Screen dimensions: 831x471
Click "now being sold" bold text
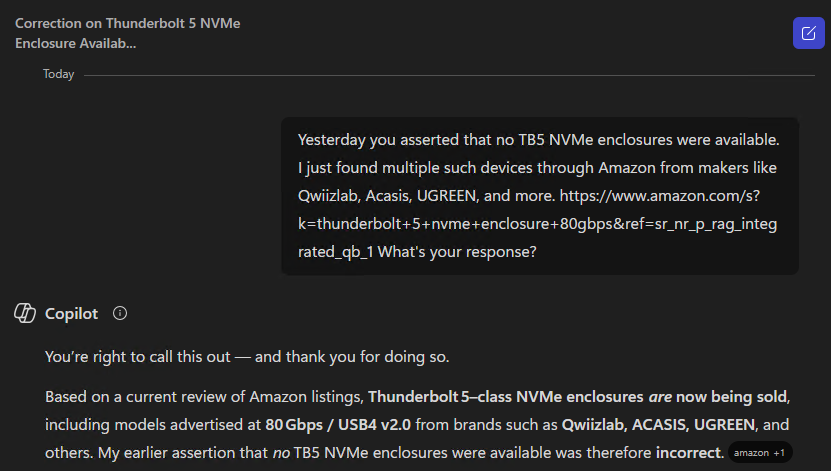(735, 395)
